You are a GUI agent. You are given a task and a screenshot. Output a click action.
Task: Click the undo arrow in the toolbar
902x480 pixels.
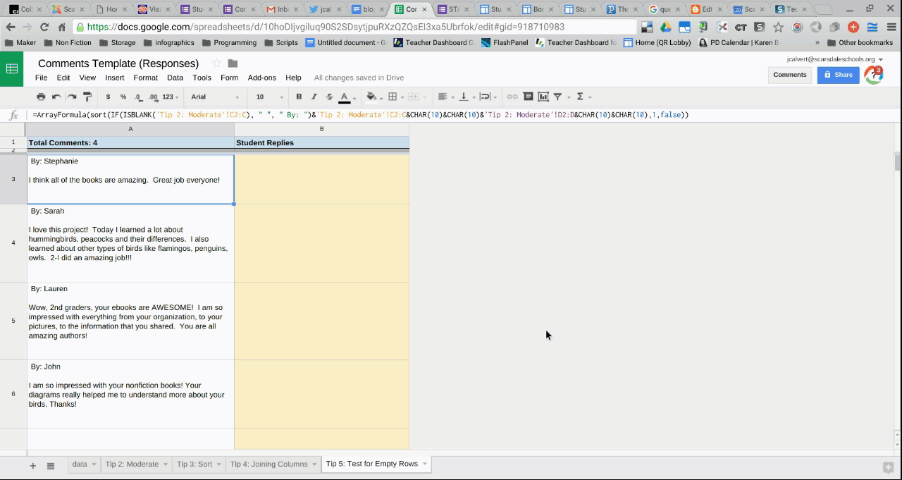56,97
